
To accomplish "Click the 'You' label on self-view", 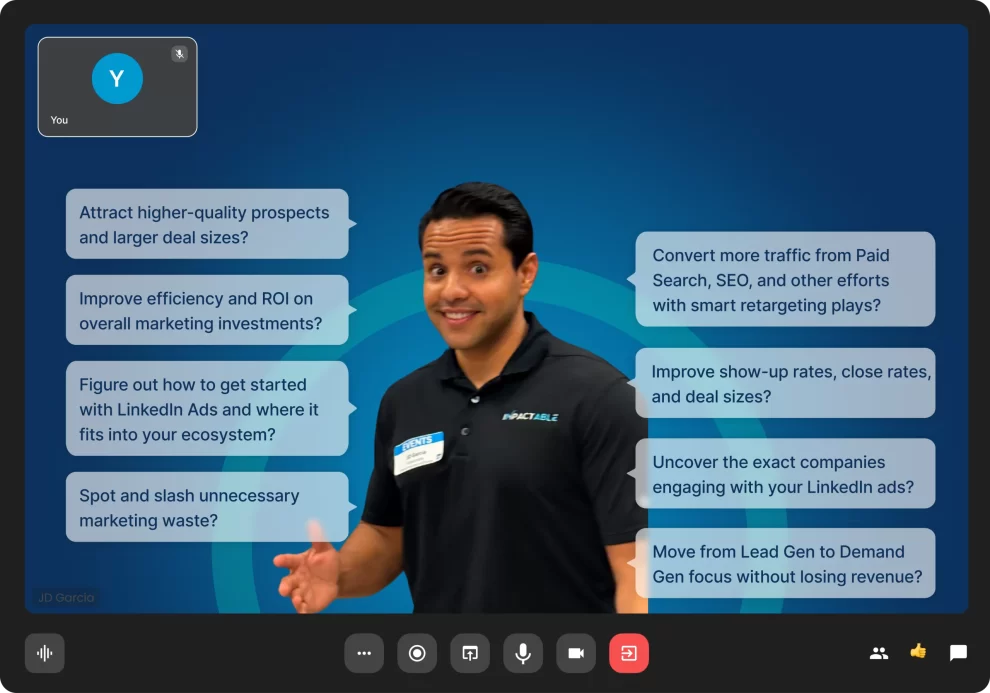I will point(59,120).
